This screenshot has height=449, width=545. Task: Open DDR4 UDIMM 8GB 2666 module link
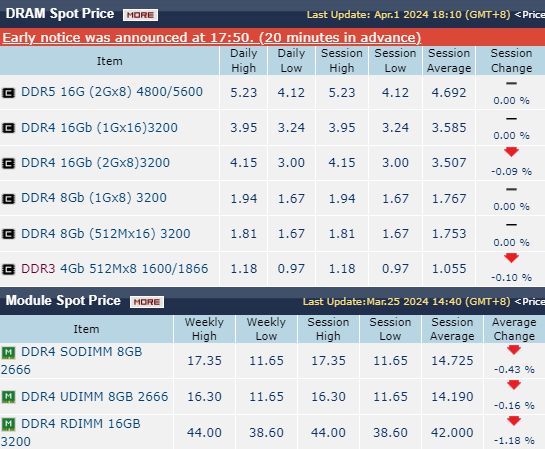pyautogui.click(x=95, y=397)
